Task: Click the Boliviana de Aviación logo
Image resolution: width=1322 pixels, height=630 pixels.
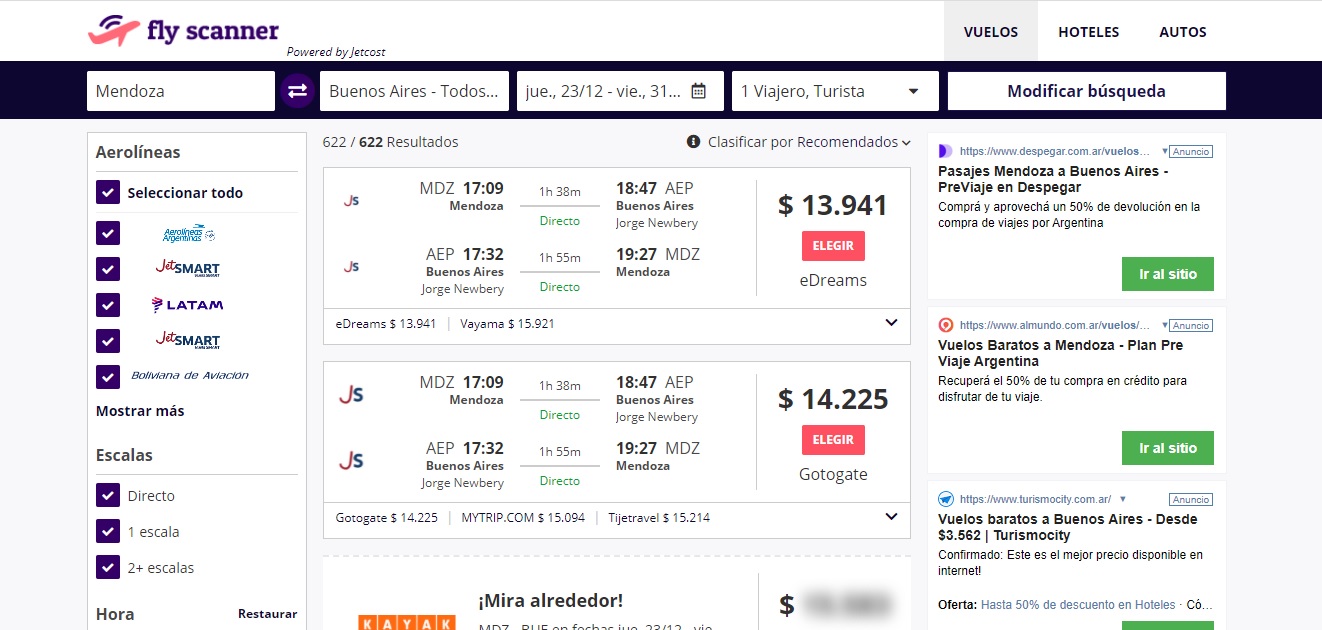Action: tap(190, 376)
